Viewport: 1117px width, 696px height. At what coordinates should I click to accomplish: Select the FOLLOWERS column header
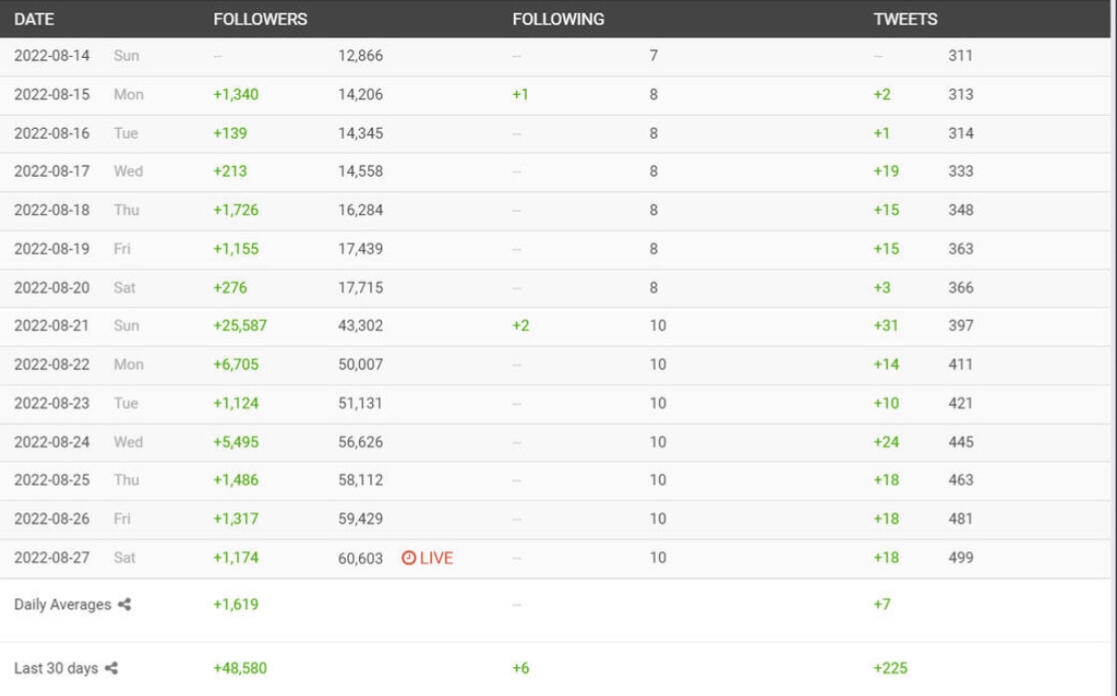[x=260, y=19]
